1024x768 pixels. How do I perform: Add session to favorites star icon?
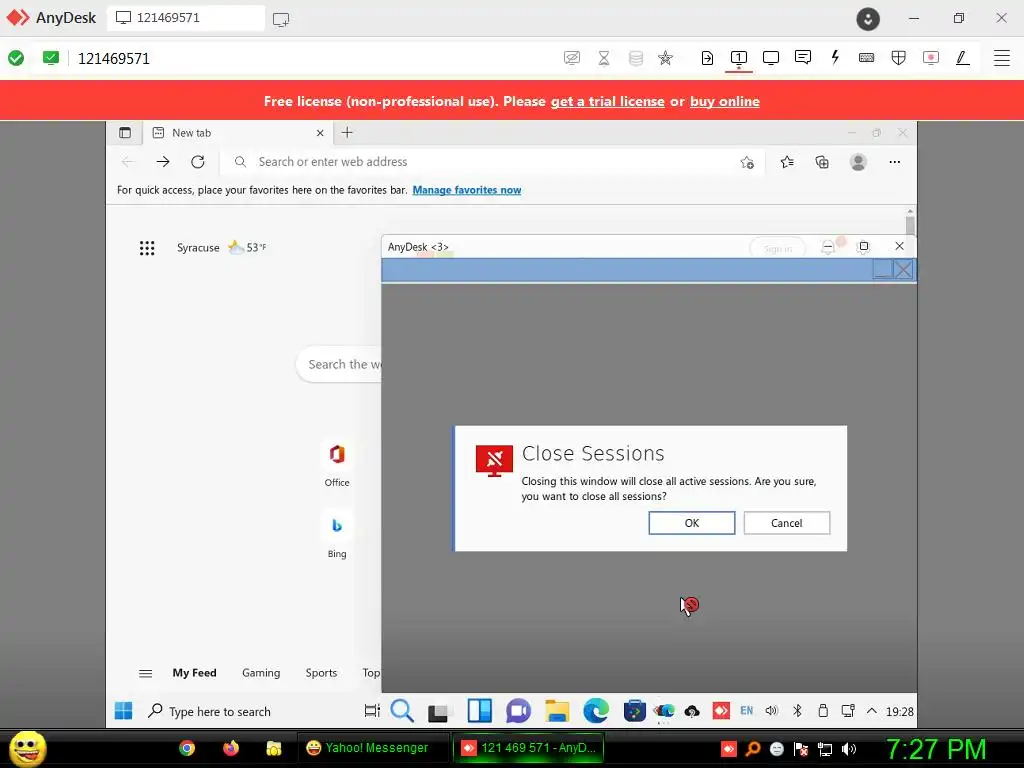pos(665,58)
